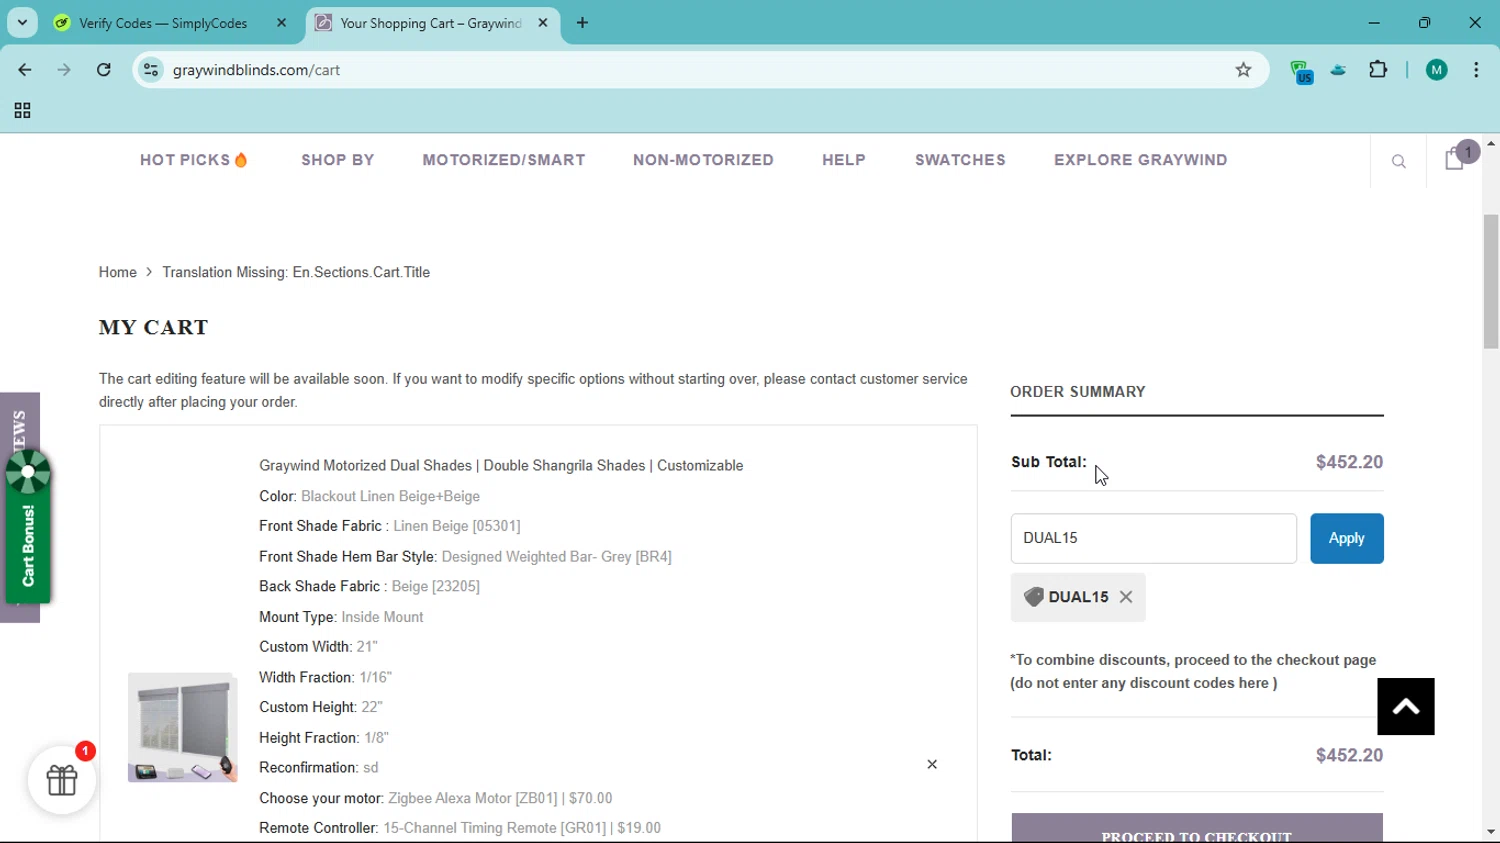Screen dimensions: 1500x843
Task: Open MOTORIZED/SMART menu
Action: coord(504,160)
